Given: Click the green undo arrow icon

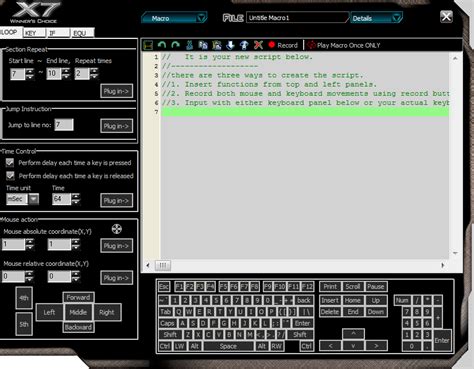Looking at the screenshot, I should point(162,45).
